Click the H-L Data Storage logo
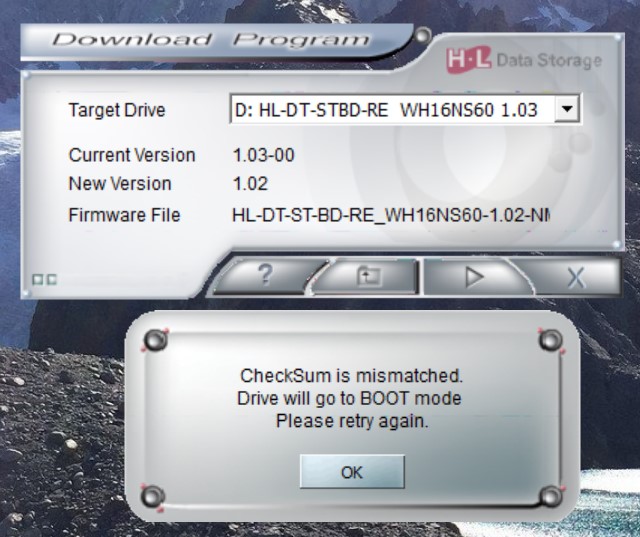Screen dimensions: 640x537 click(524, 60)
